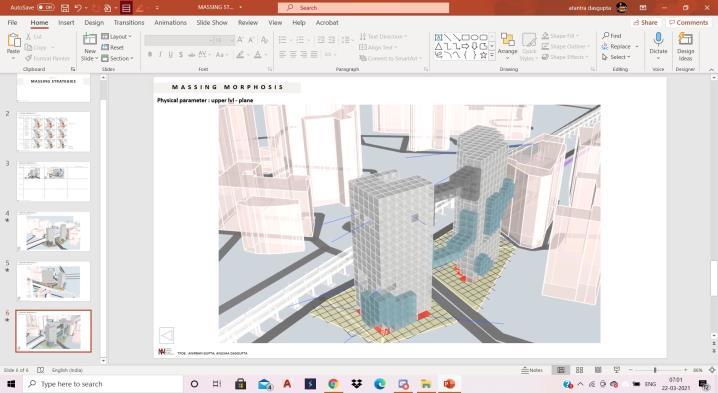Open Microsoft Edge from taskbar

pos(380,384)
